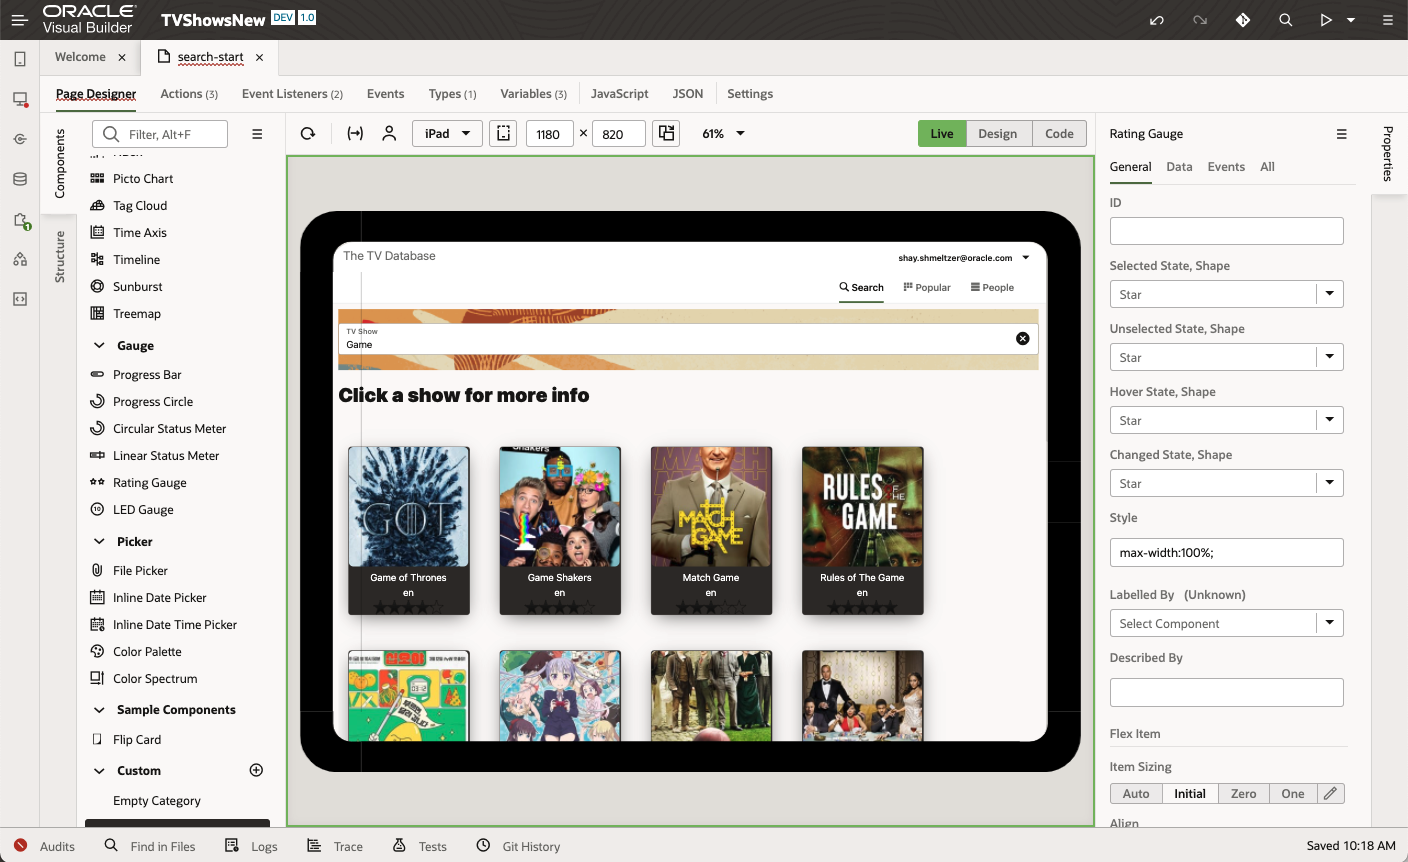Click the variables expression icon in canvas toolbar
Viewport: 1408px width, 862px height.
pos(354,132)
